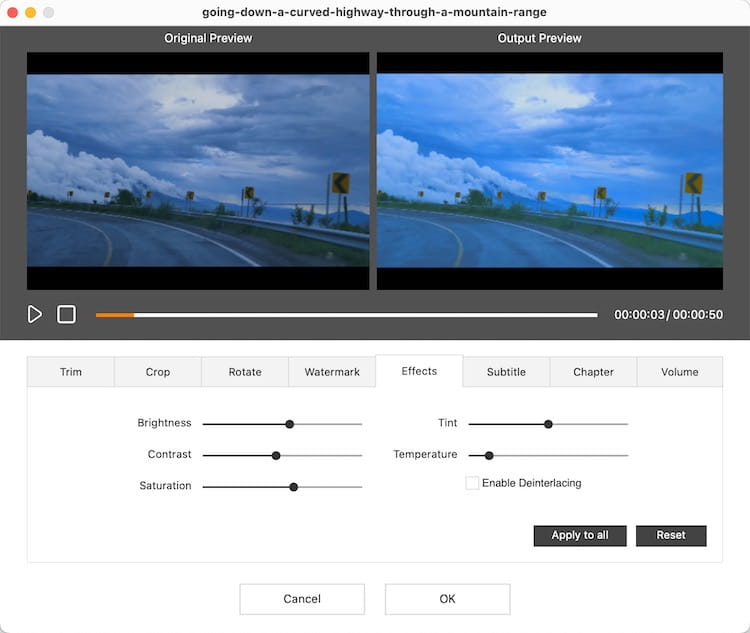Open the Subtitle tab

point(506,372)
